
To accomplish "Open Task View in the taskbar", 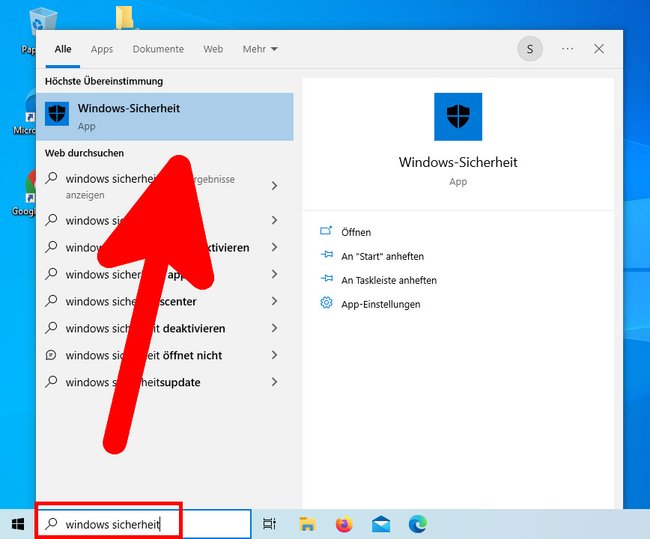I will coord(269,524).
